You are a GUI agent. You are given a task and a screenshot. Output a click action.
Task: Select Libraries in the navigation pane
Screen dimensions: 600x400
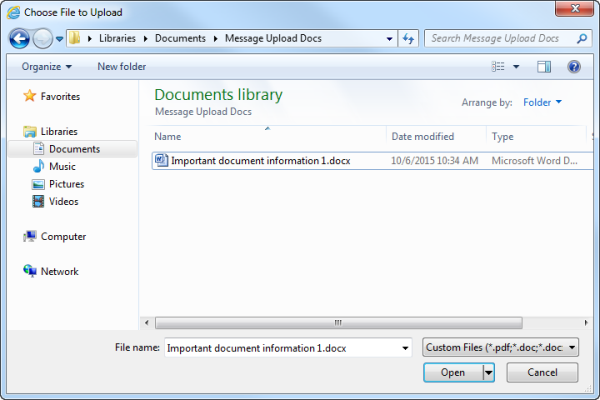[59, 131]
